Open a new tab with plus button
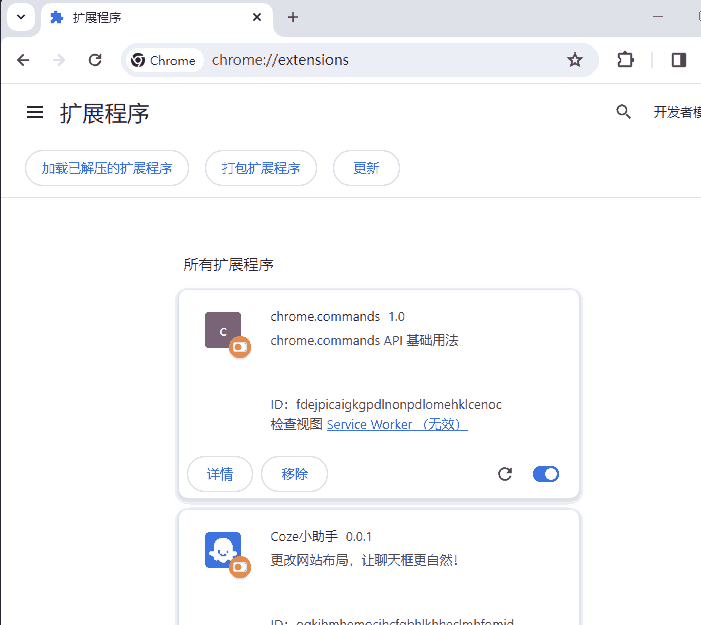 tap(293, 17)
